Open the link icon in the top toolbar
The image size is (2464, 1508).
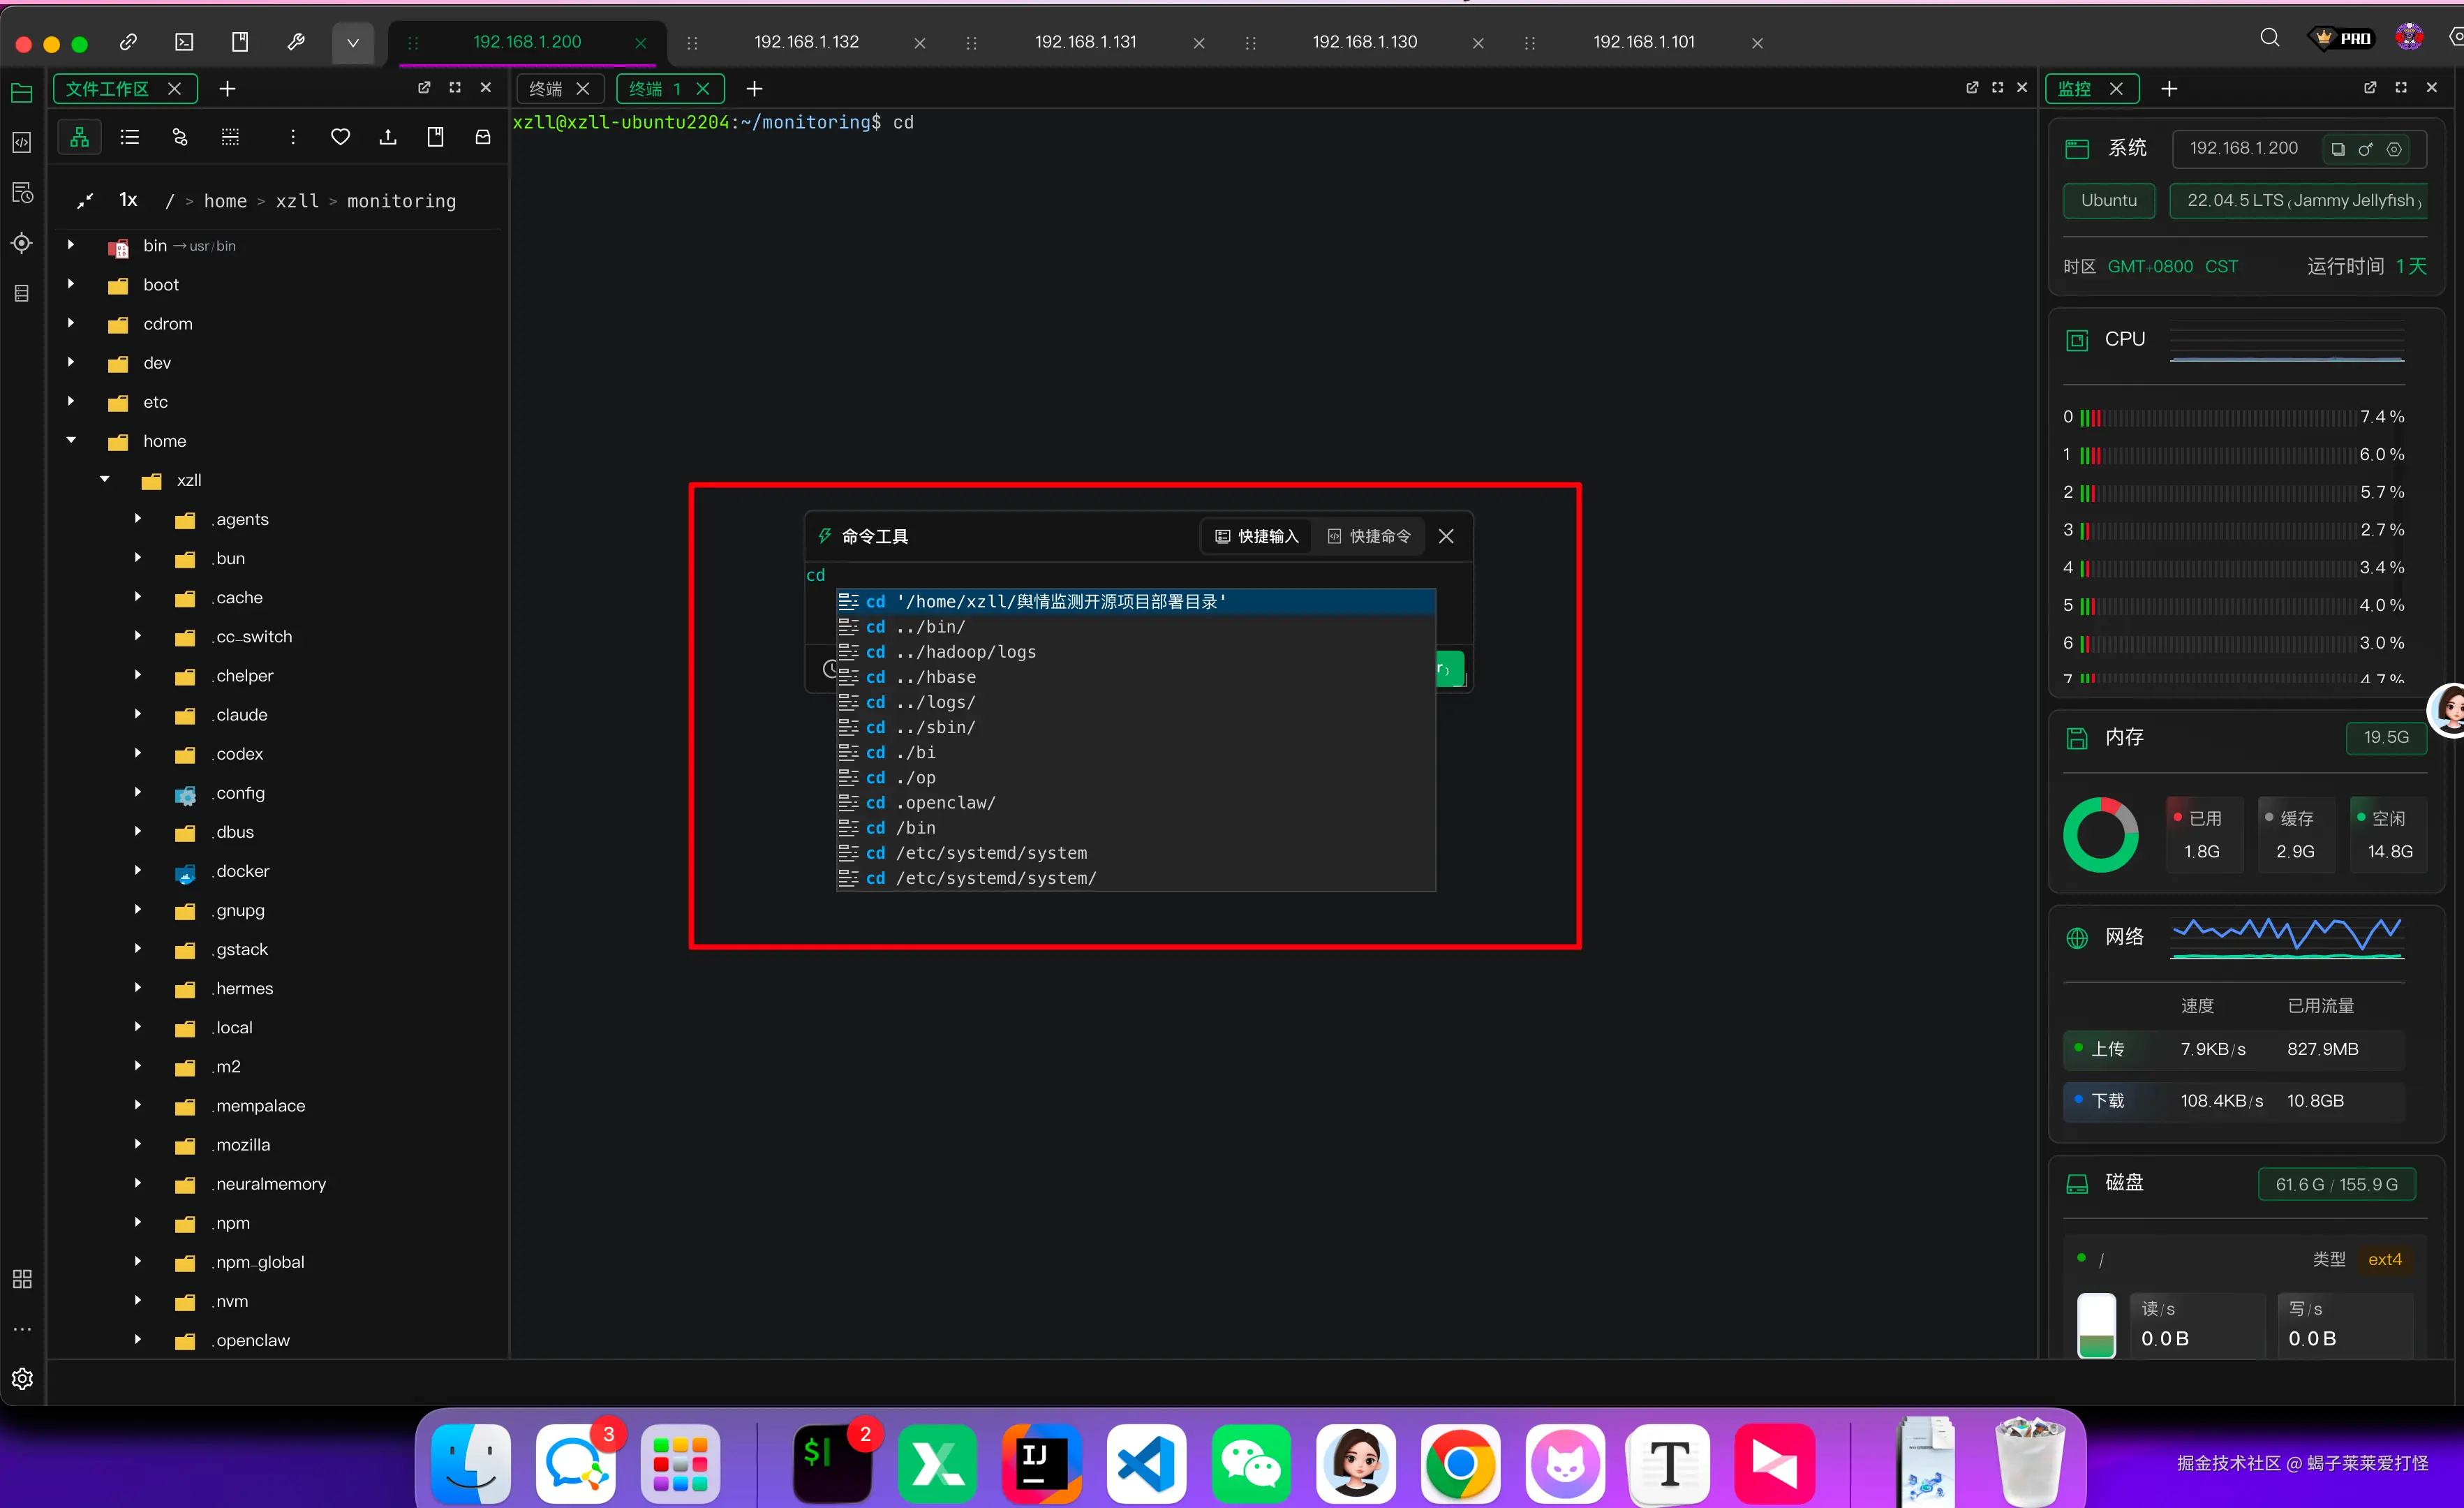pyautogui.click(x=128, y=42)
